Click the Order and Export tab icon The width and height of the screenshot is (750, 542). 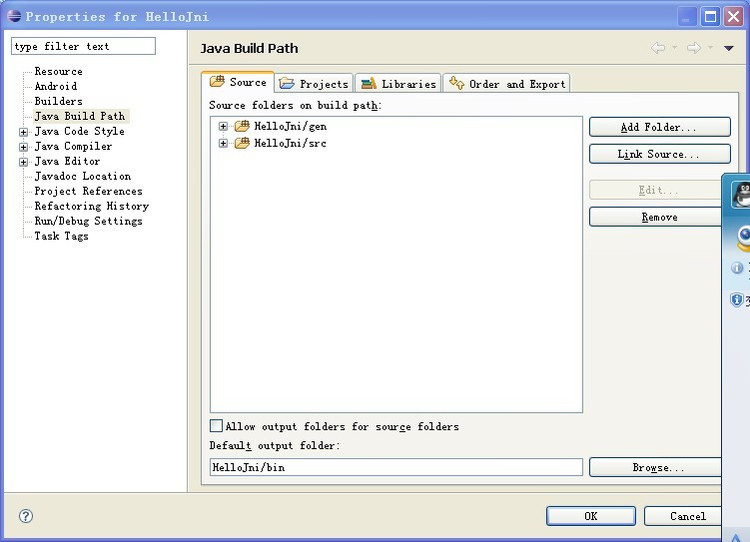tap(456, 83)
